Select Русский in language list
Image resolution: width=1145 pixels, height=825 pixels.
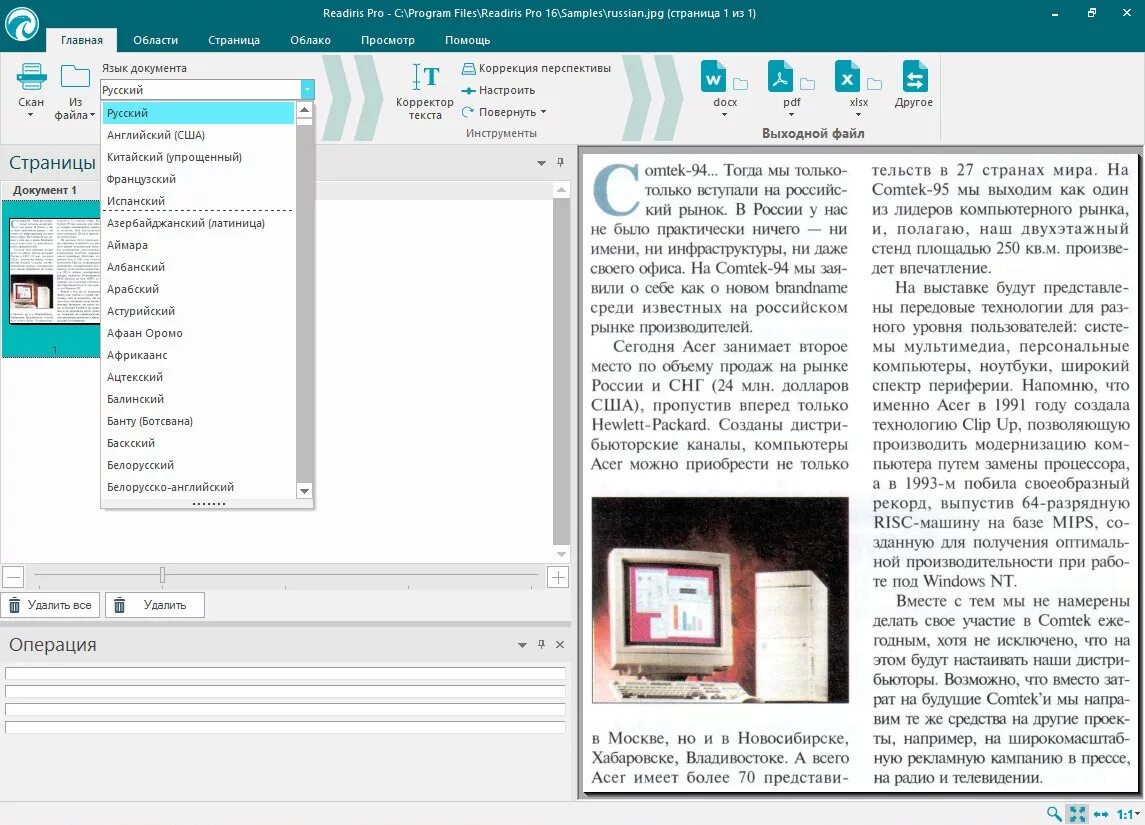point(198,113)
